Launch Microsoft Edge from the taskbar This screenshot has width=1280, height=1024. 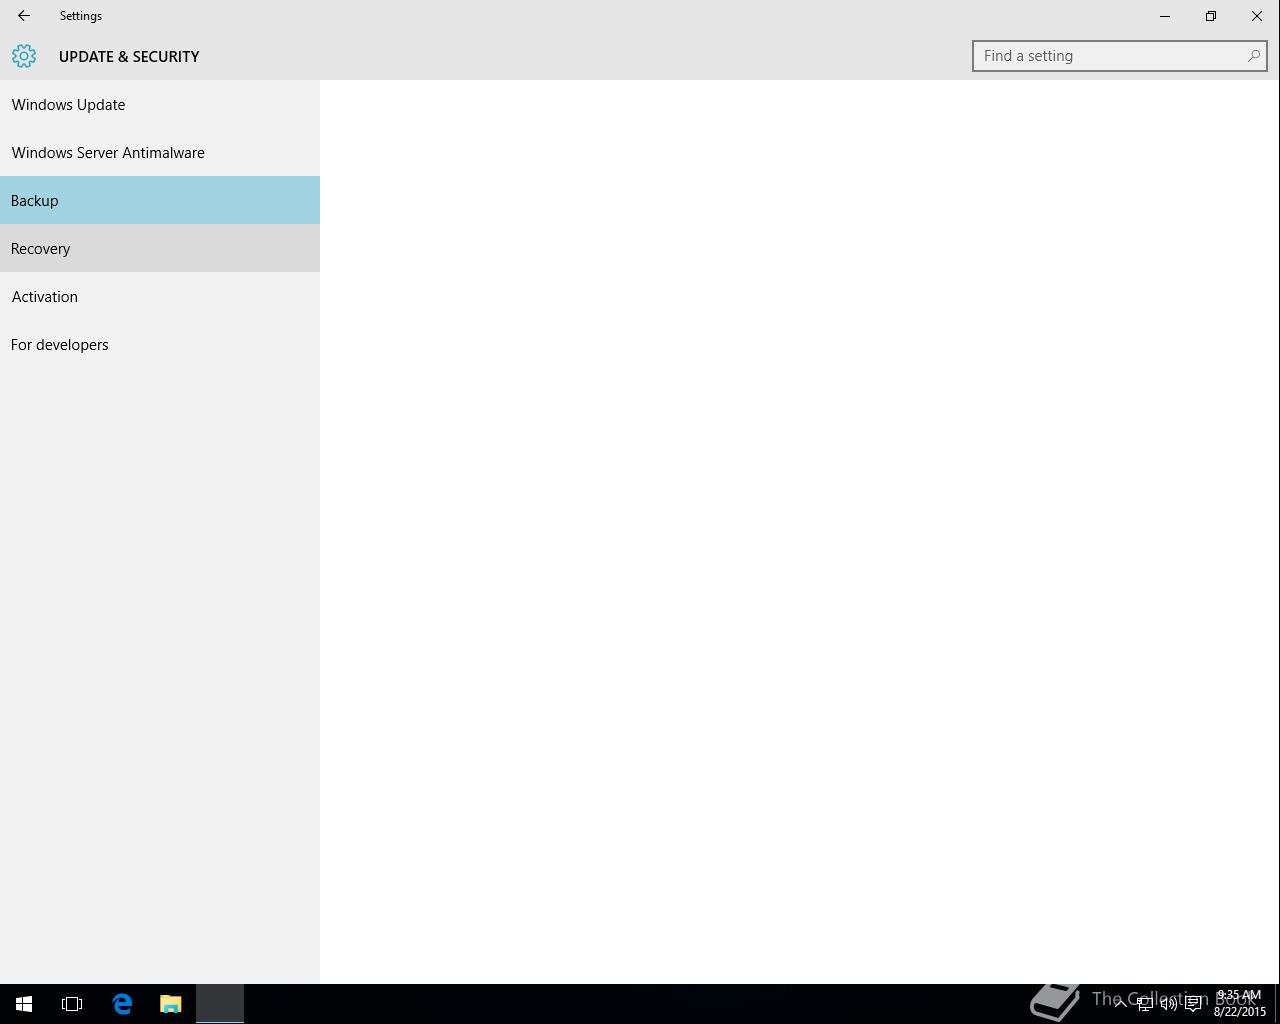122,1004
